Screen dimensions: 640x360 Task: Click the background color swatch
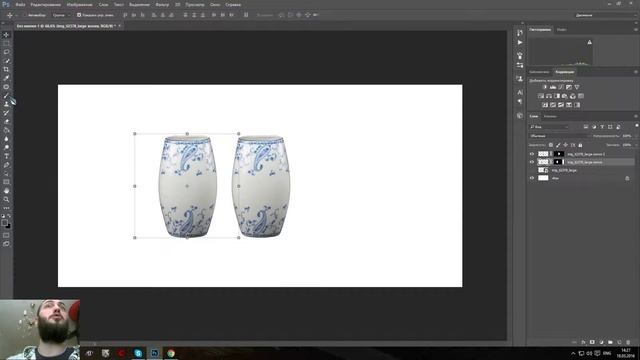(x=8, y=226)
